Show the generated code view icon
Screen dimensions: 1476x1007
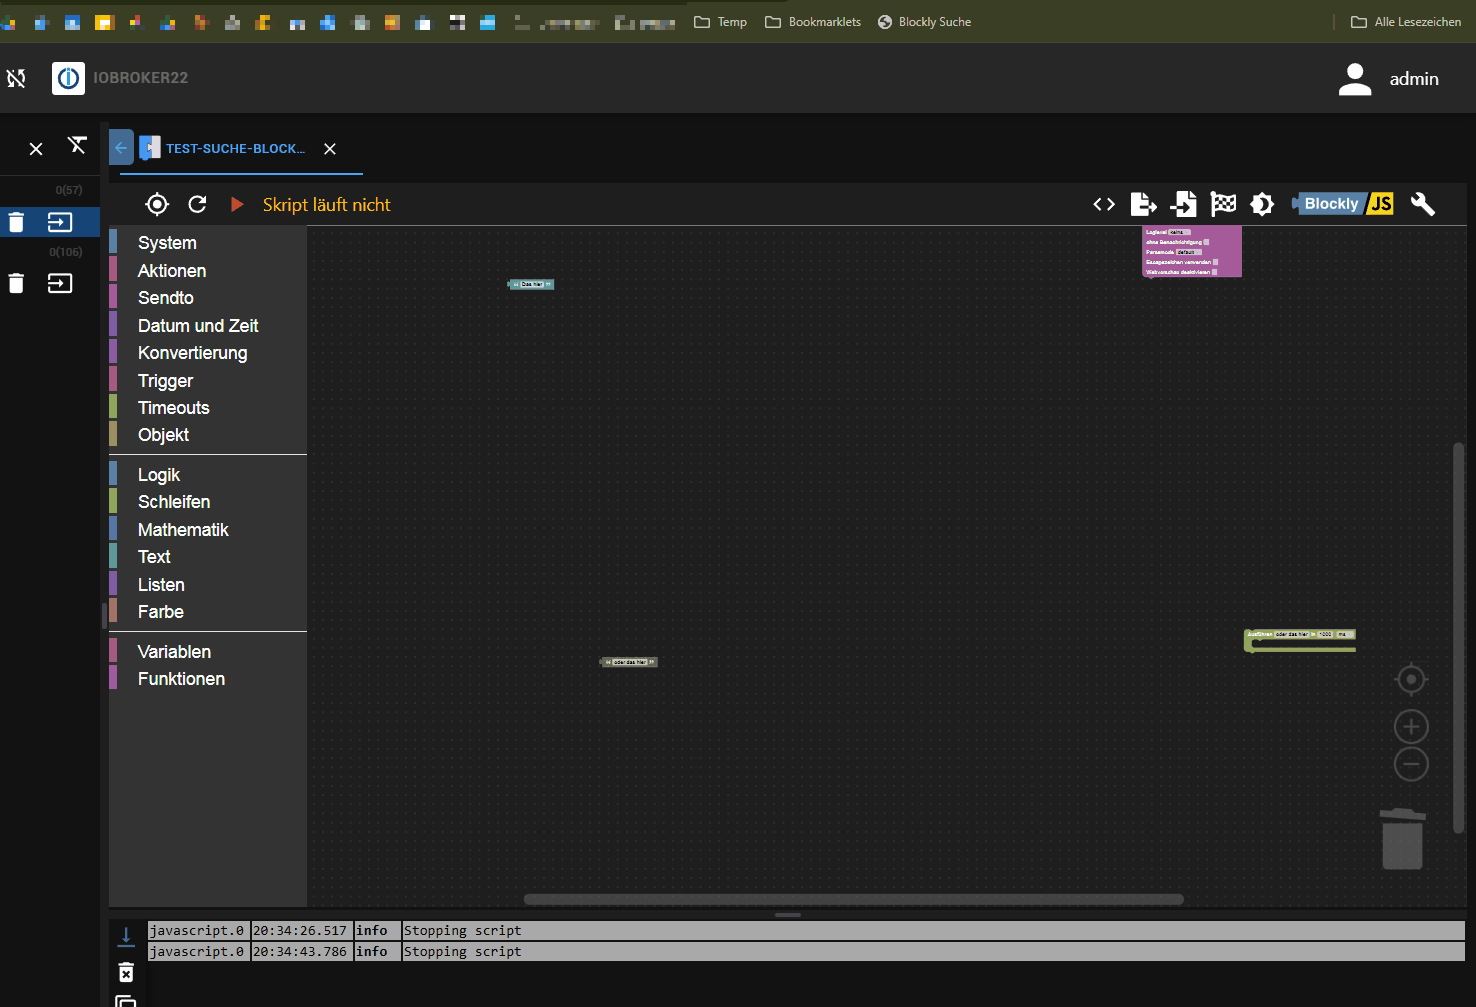click(1104, 204)
